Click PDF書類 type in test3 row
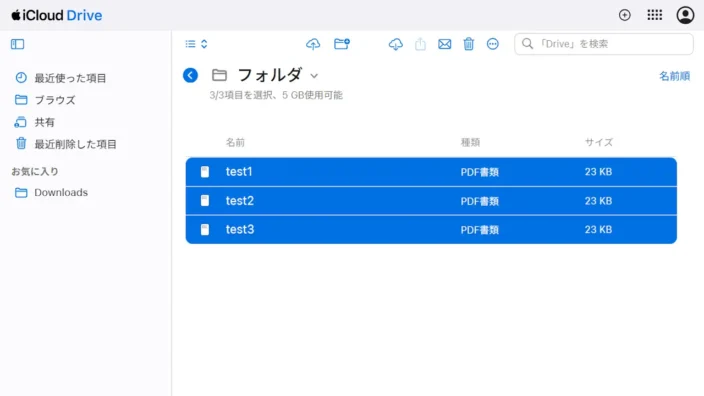 [480, 230]
